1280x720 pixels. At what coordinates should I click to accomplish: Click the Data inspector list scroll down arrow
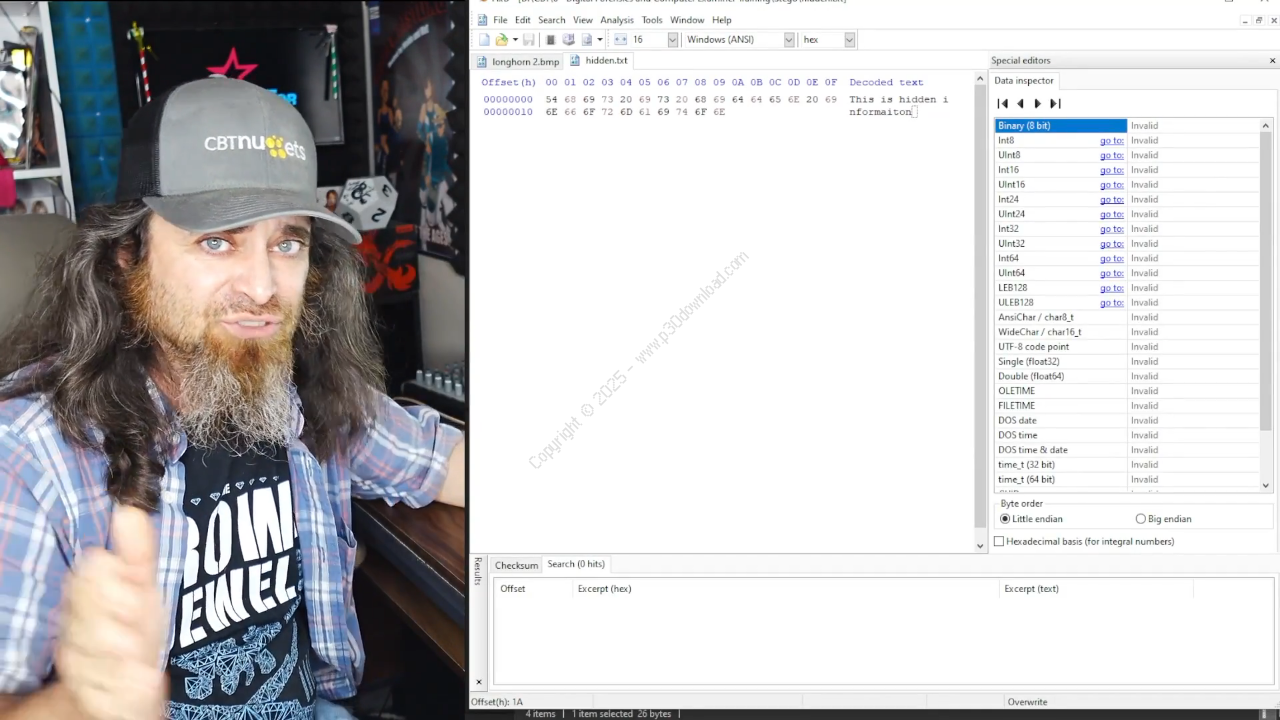(x=1266, y=485)
